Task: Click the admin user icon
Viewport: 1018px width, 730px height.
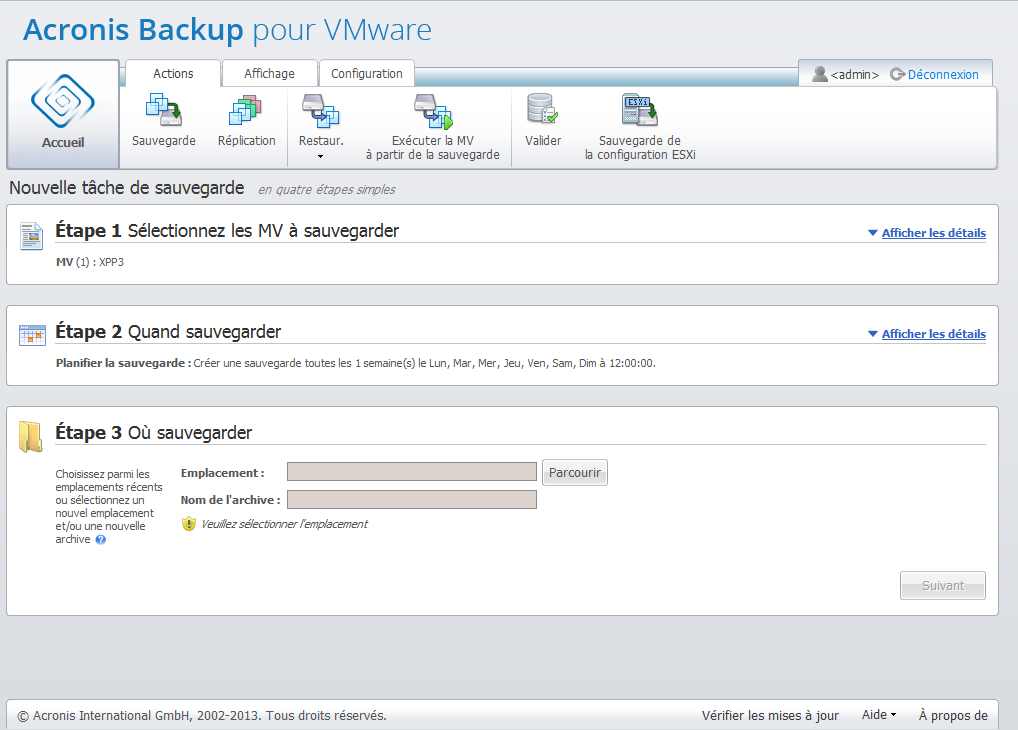Action: point(820,74)
